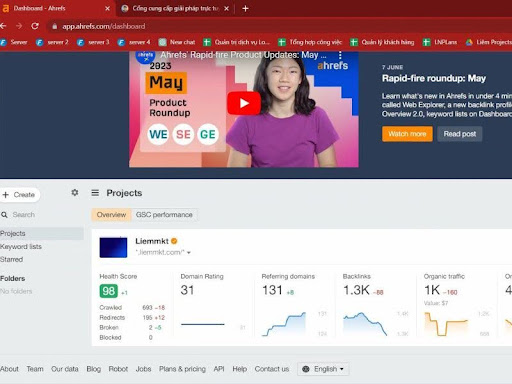Open the video options three-dot menu
Viewport: 512px width, 384px height.
coord(340,55)
